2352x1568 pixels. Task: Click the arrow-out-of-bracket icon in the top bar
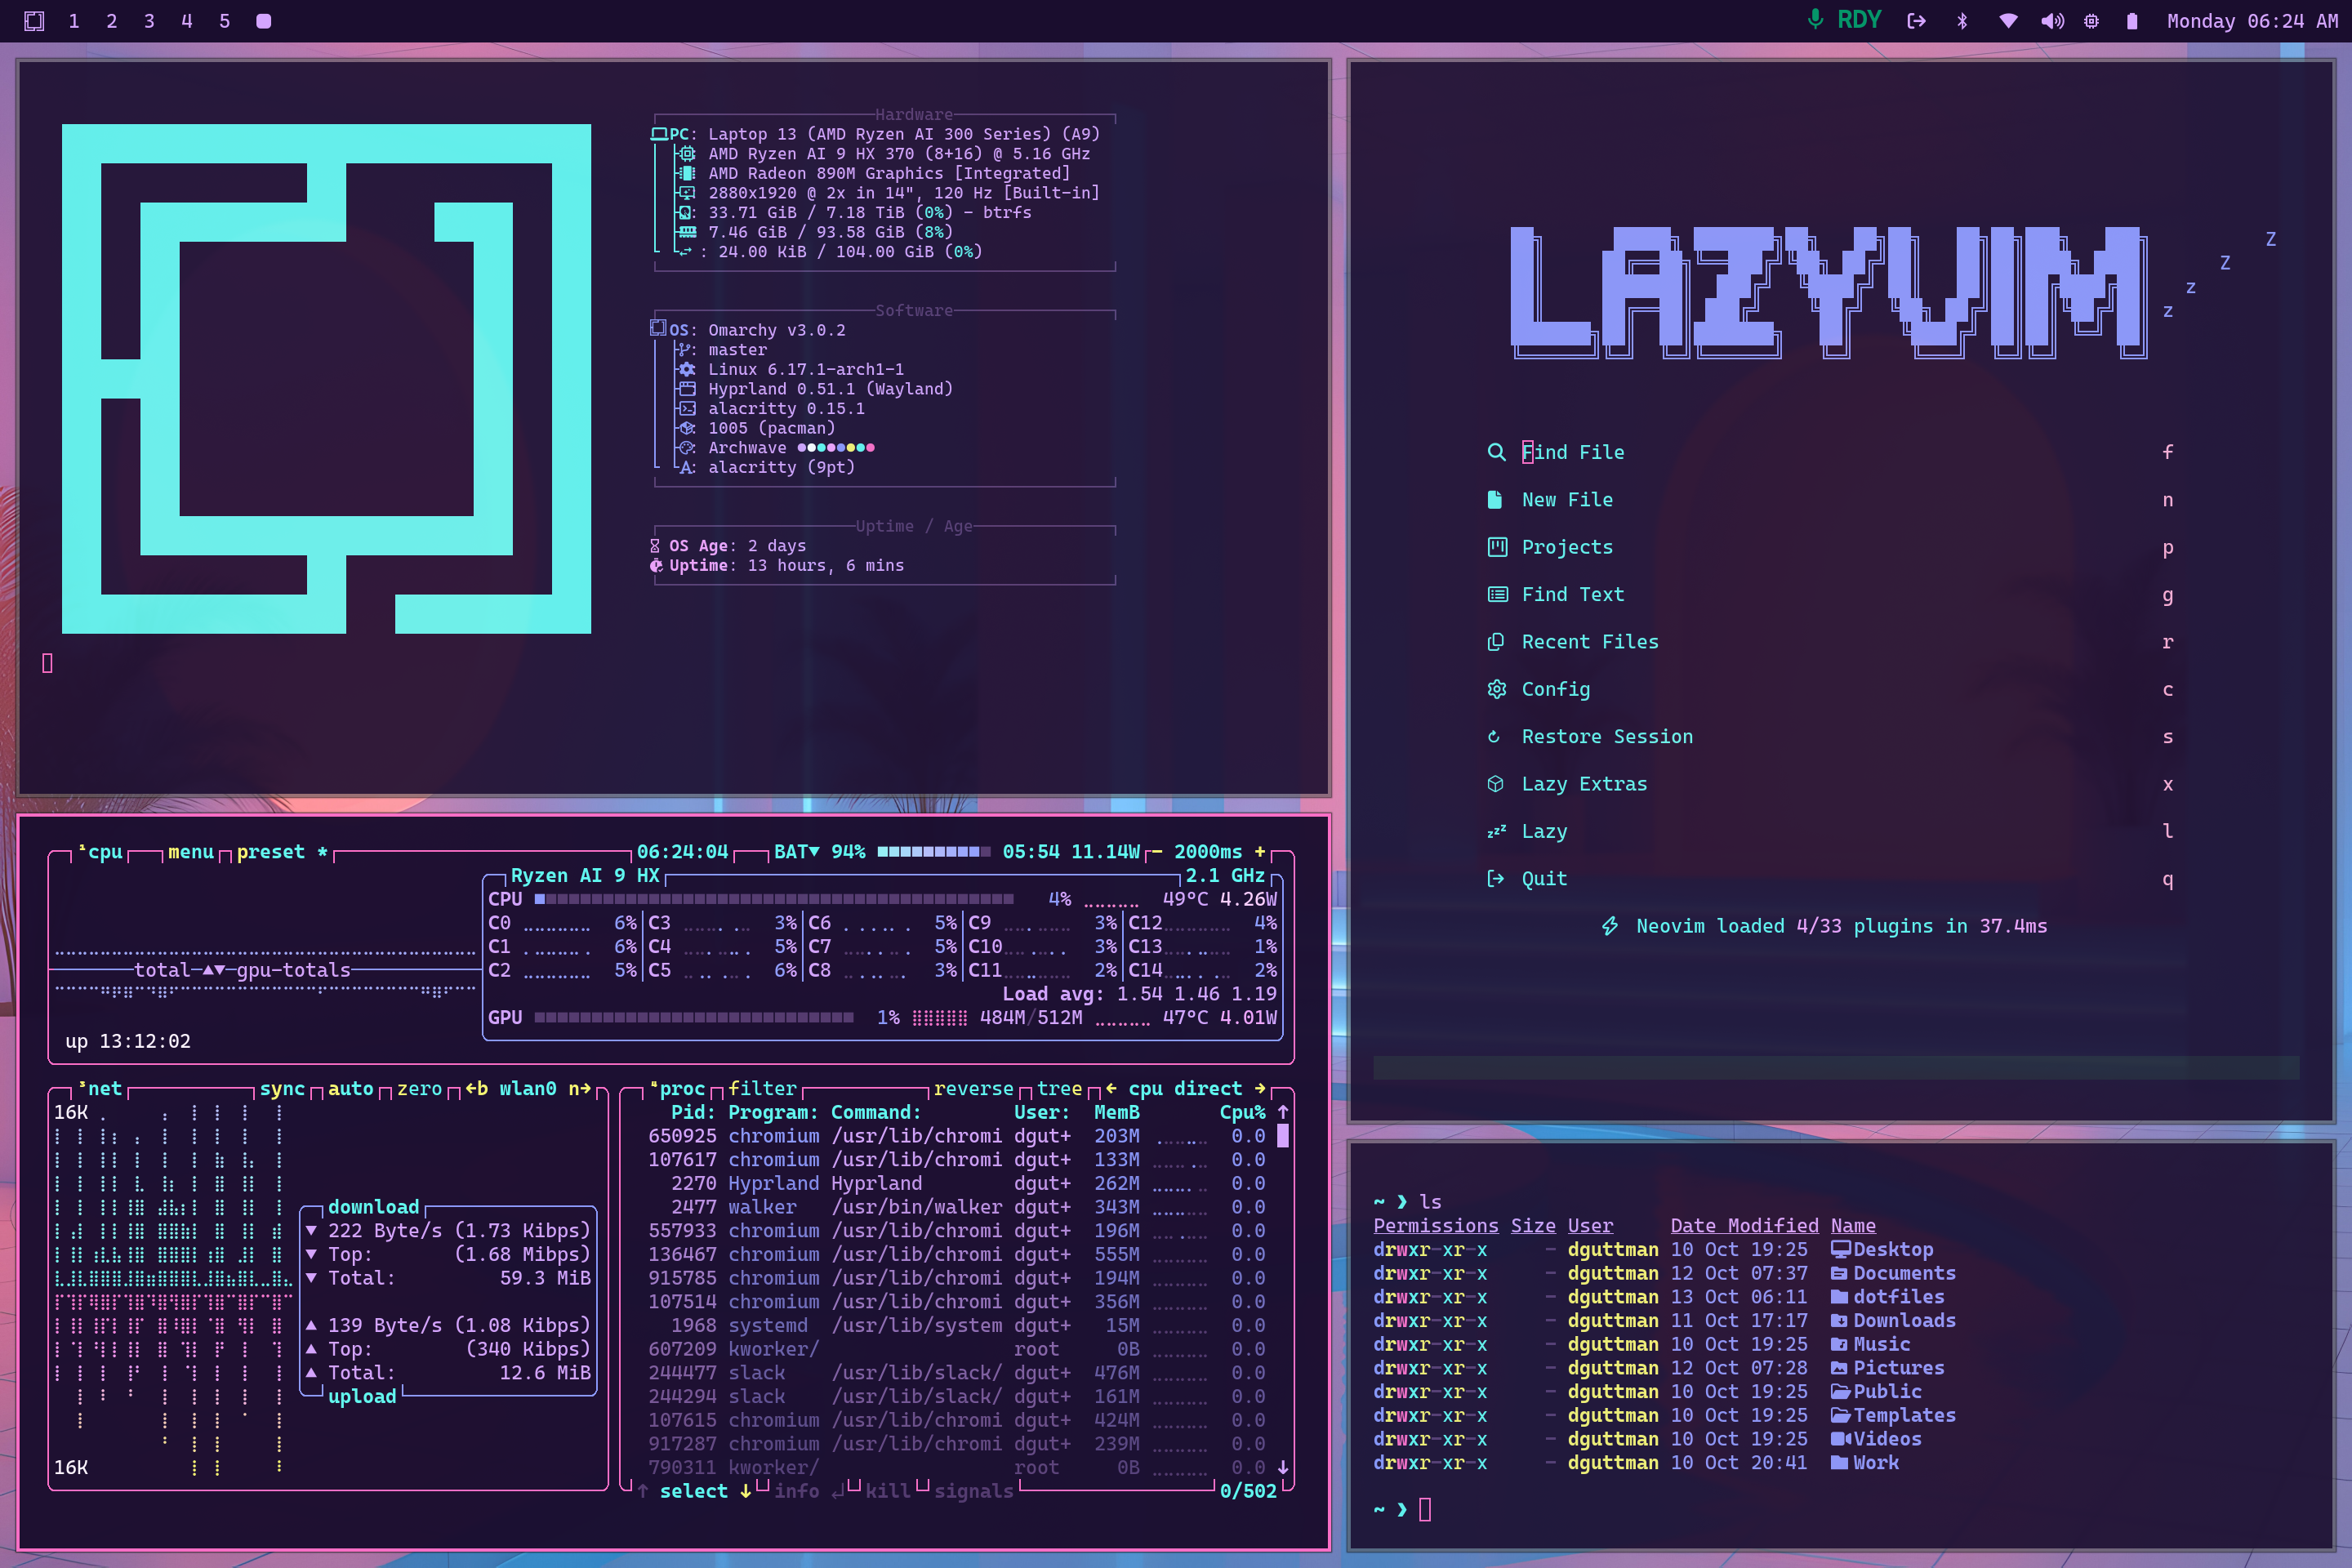(1916, 21)
